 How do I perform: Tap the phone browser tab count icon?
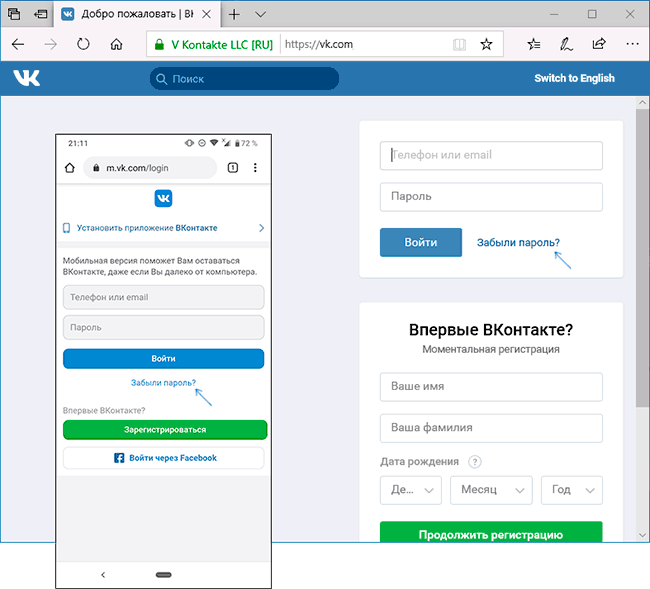[233, 167]
